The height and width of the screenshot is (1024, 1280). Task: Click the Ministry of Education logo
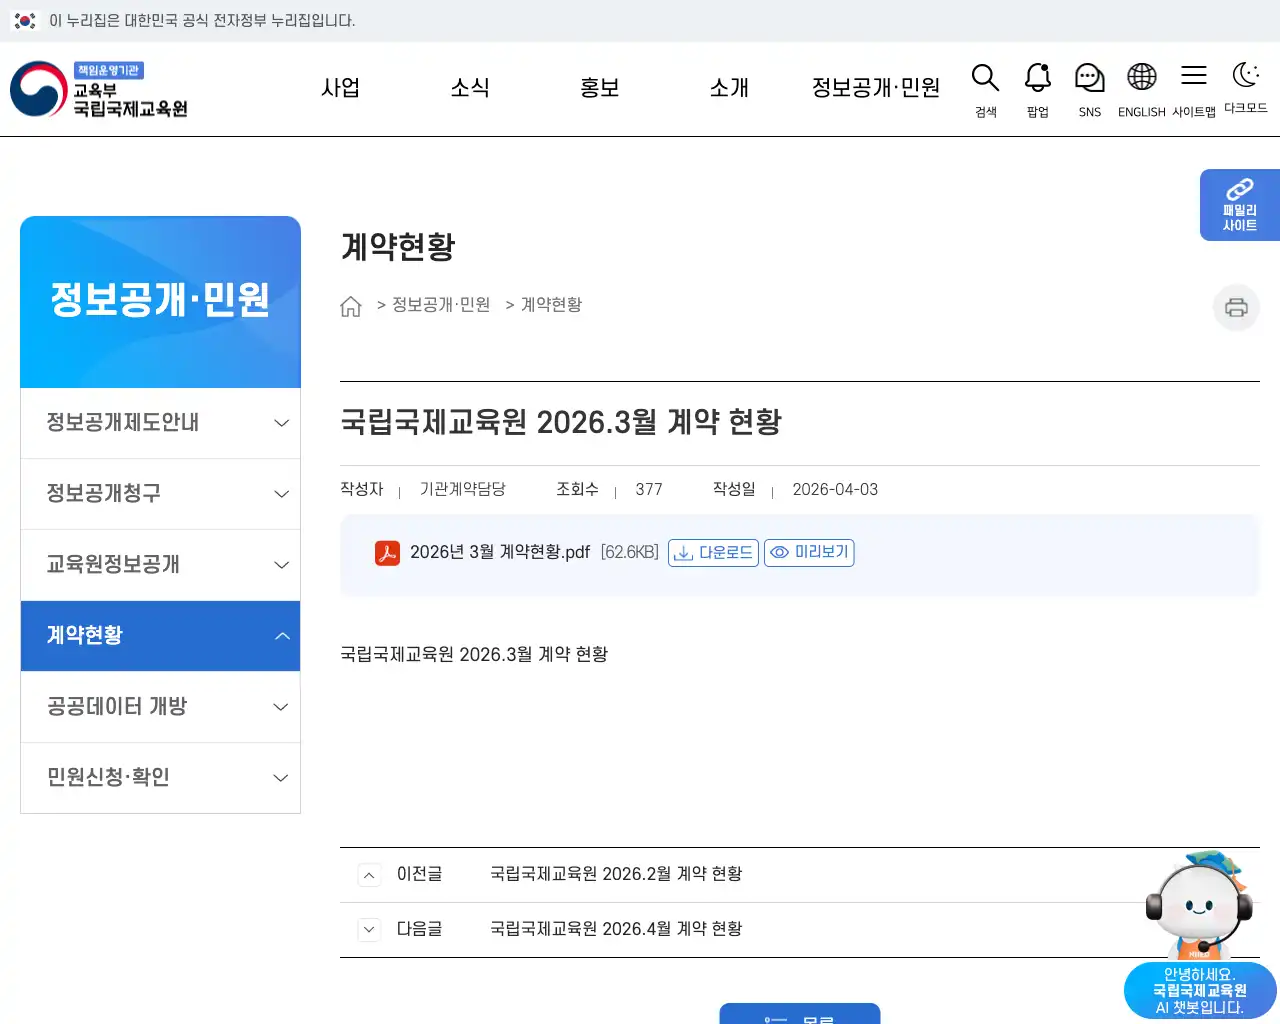[x=99, y=89]
